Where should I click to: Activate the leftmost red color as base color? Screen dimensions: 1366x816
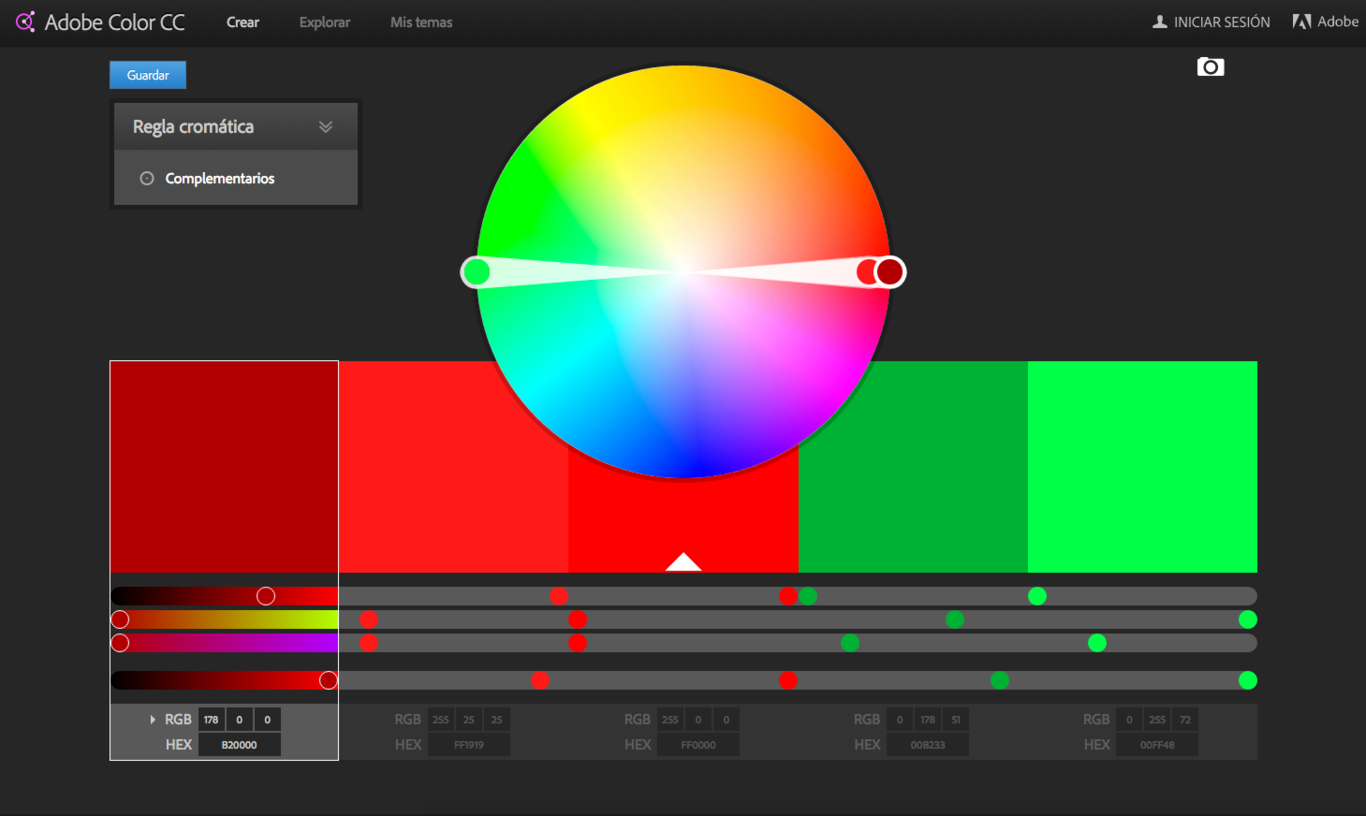(x=223, y=465)
